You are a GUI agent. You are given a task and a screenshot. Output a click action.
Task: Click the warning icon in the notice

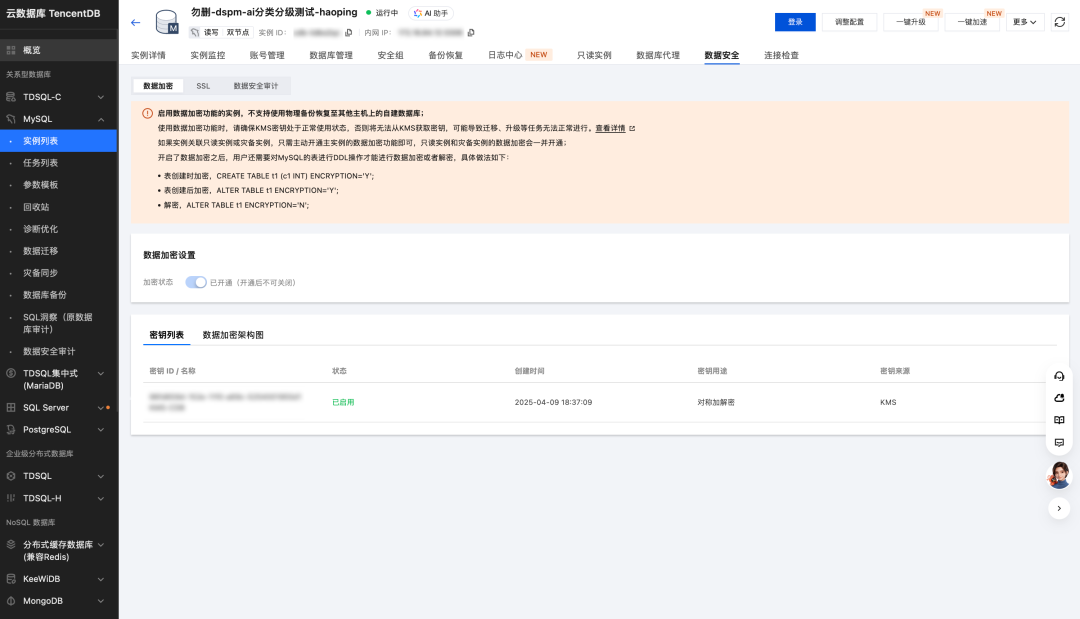coord(147,114)
